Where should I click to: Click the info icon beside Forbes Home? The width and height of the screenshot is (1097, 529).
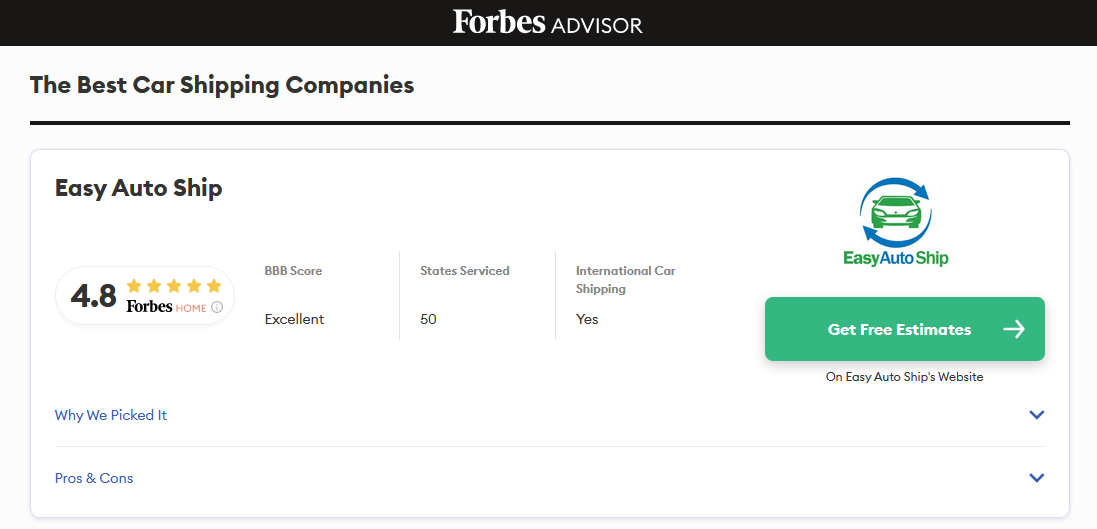coord(217,308)
